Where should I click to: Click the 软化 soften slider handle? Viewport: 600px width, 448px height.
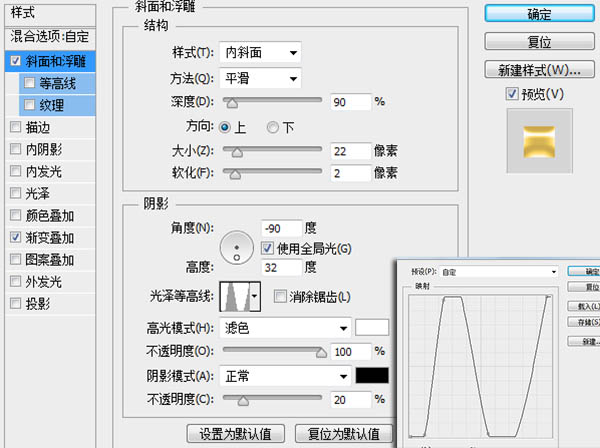tap(235, 174)
